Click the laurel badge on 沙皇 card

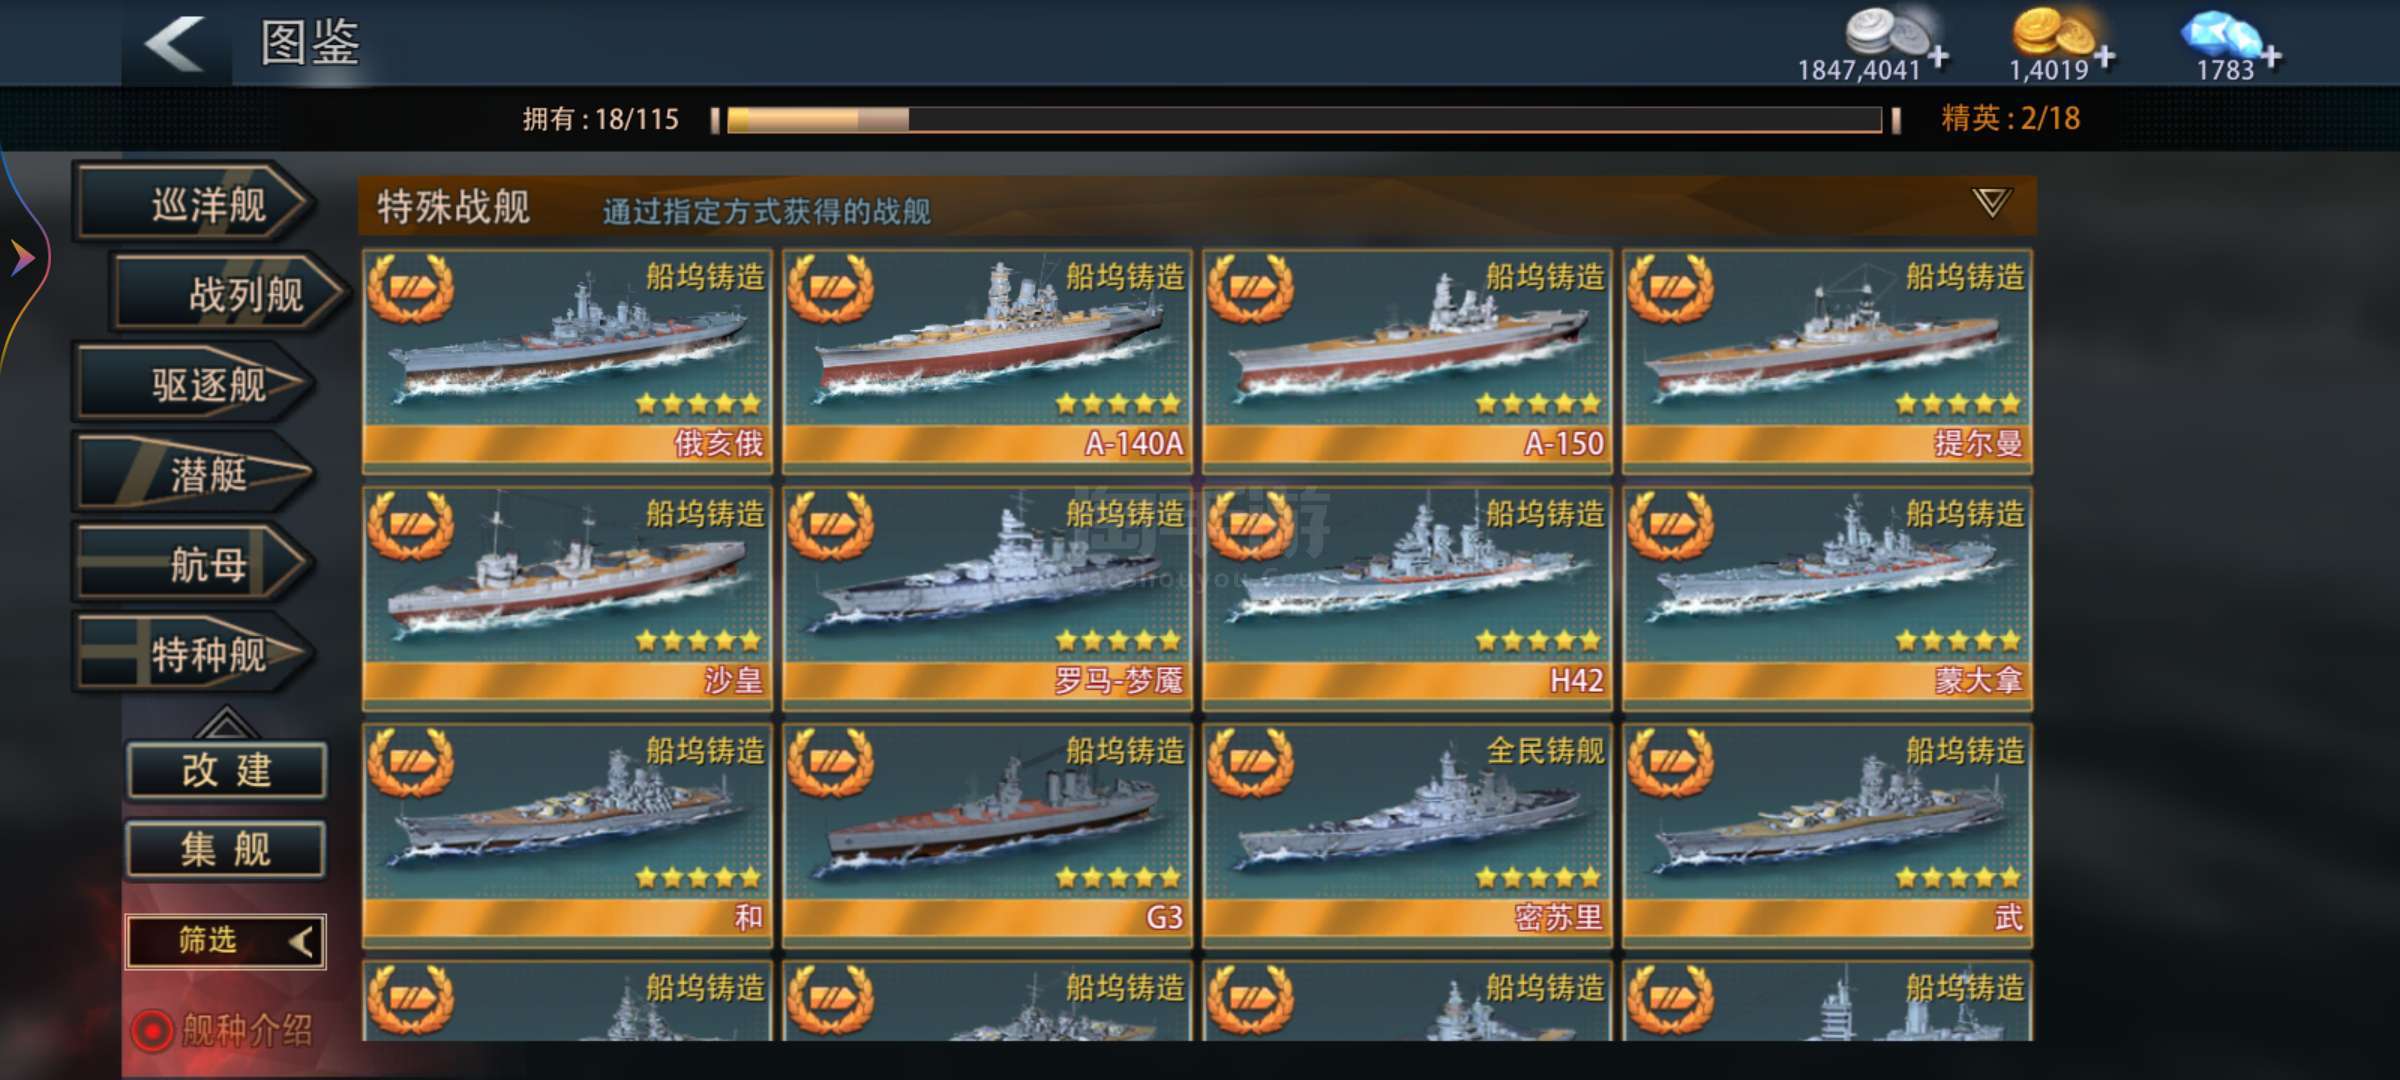[x=411, y=526]
